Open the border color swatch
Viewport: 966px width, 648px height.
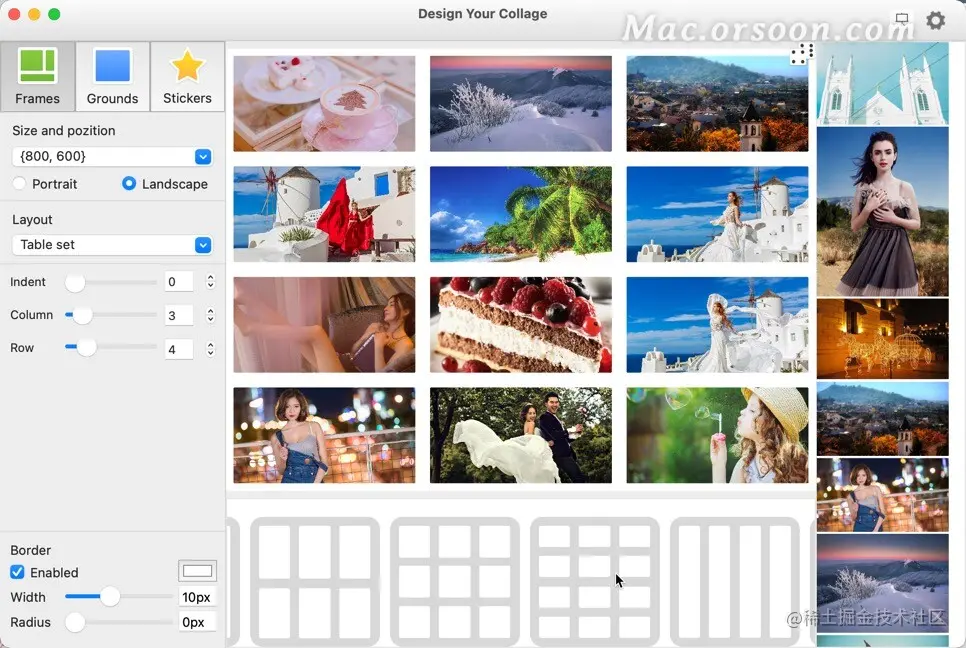(x=197, y=571)
